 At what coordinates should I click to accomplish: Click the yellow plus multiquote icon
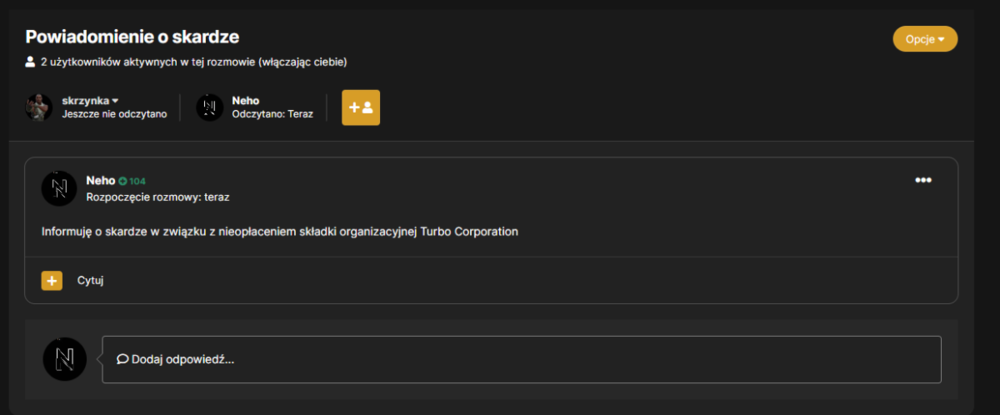(52, 280)
